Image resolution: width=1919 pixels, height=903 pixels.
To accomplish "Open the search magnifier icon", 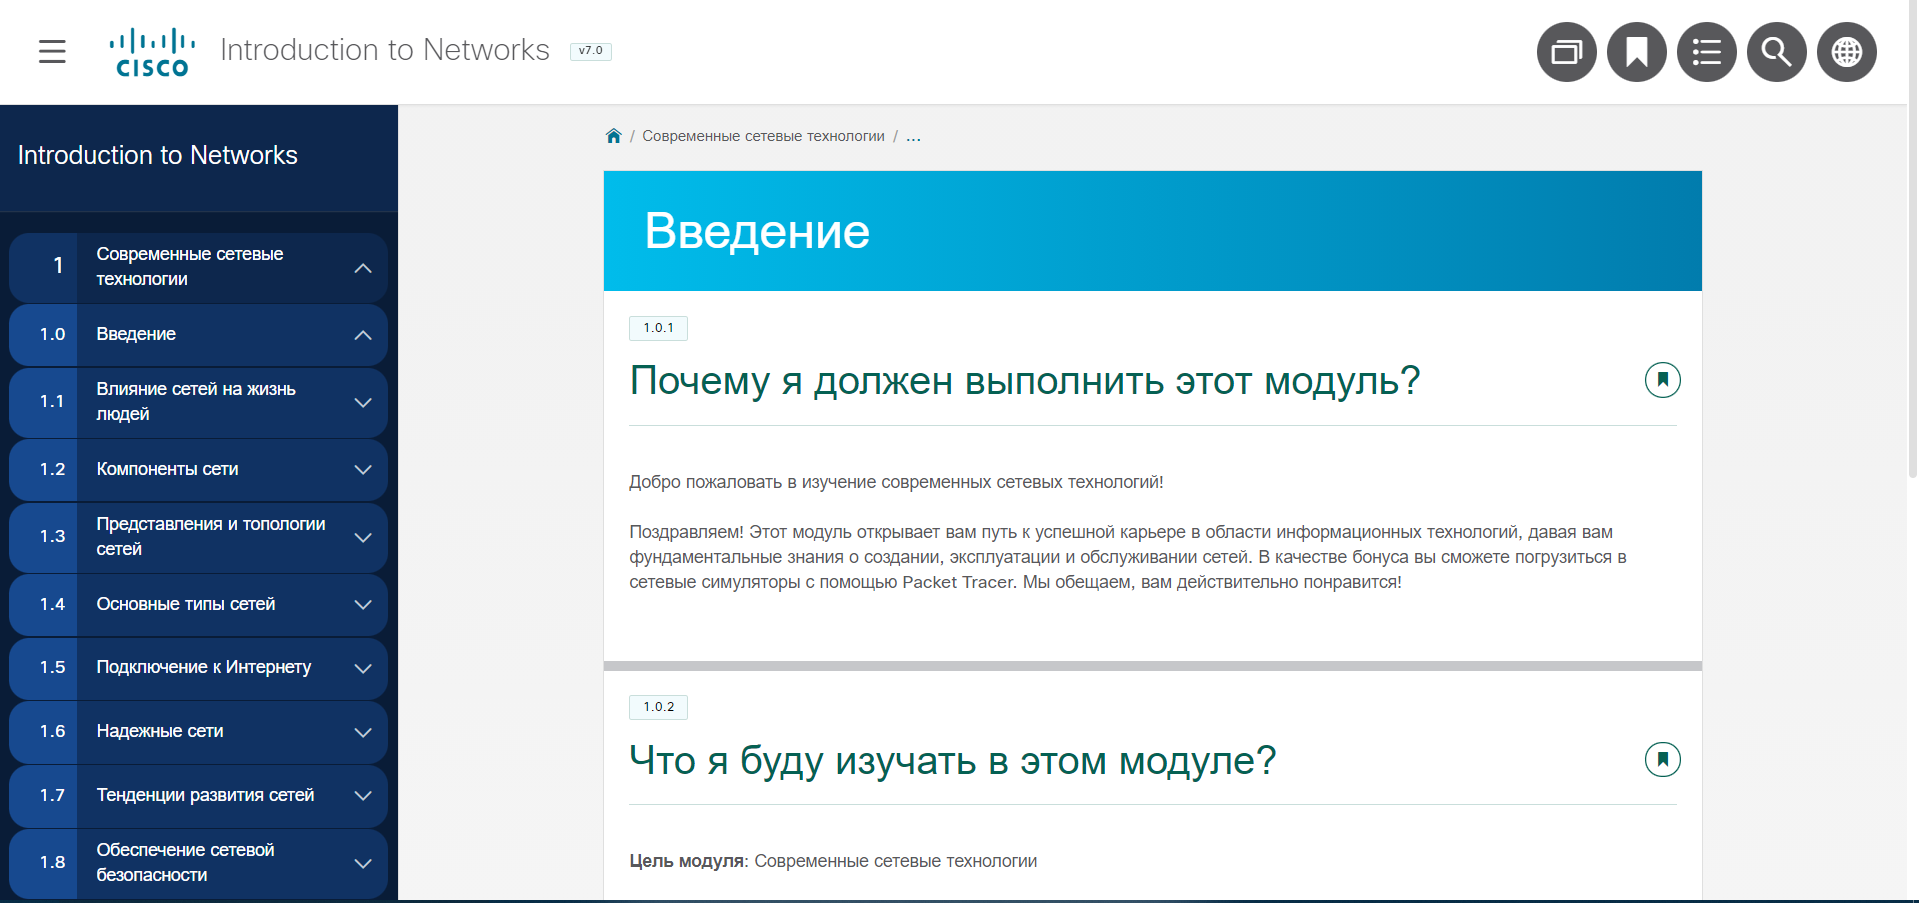I will [1776, 52].
